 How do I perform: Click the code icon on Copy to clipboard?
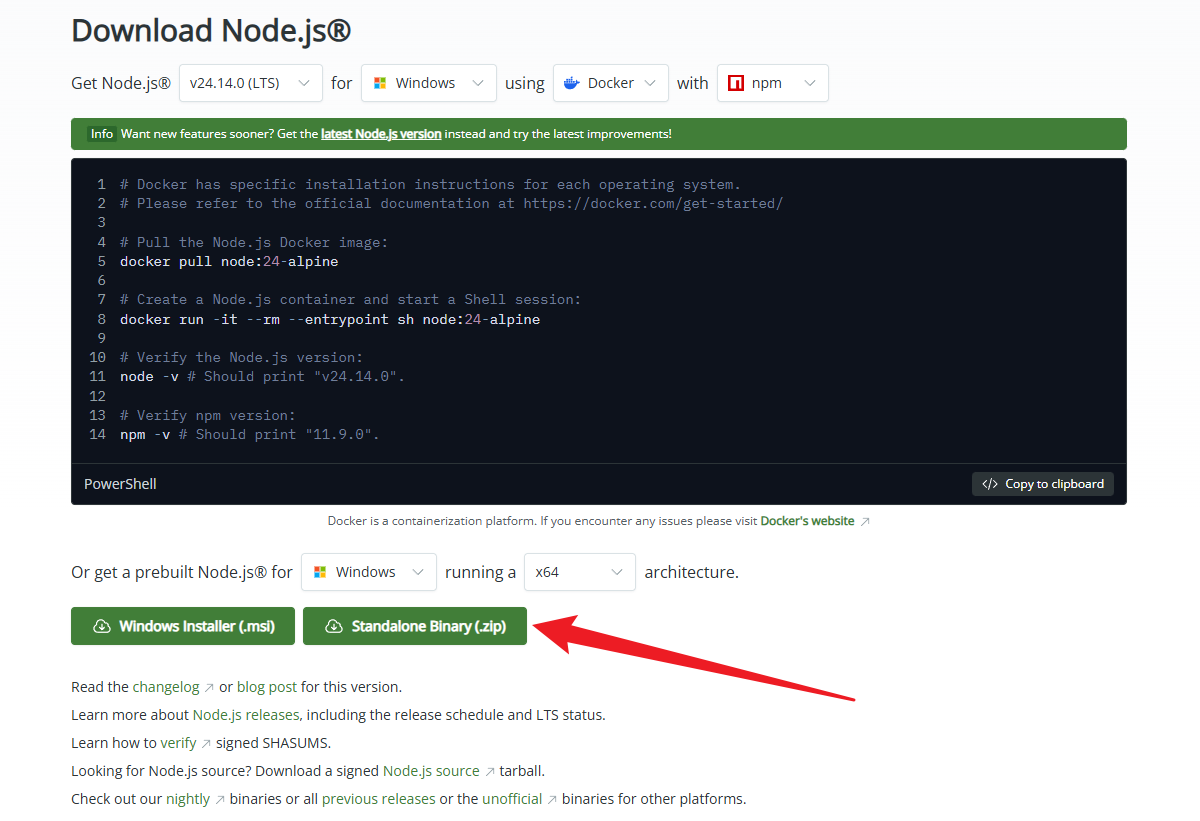[990, 484]
